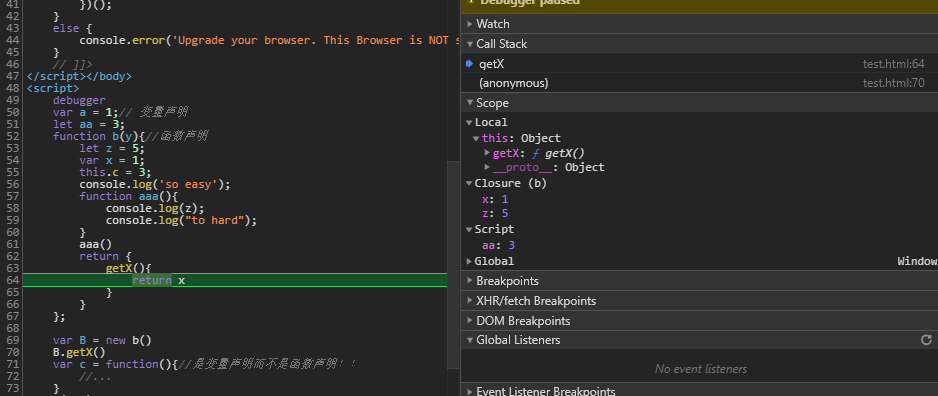Click the code editor vertical scrollbar

point(453,264)
